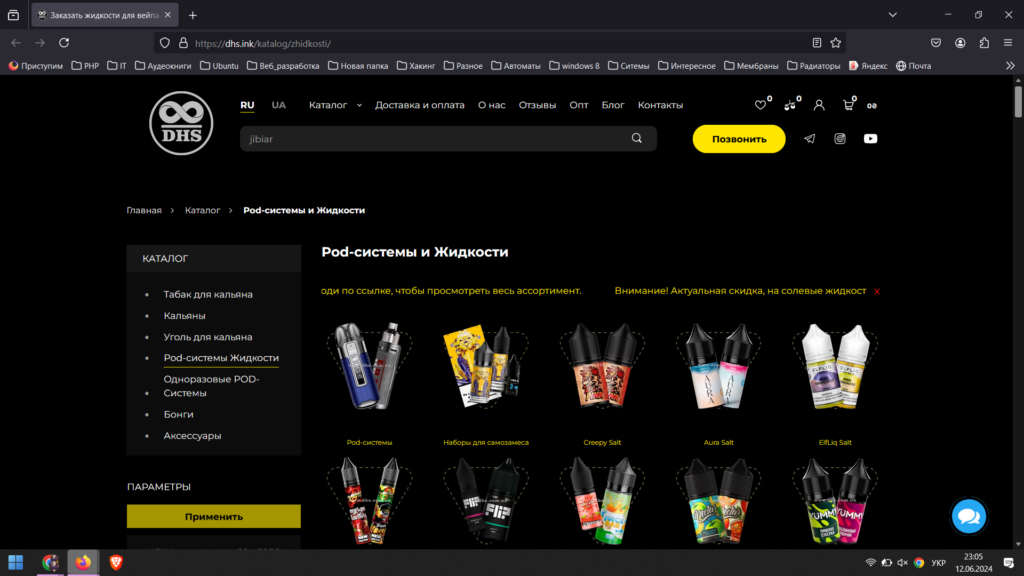The image size is (1024, 576).
Task: Switch site language to UA
Action: tap(279, 105)
